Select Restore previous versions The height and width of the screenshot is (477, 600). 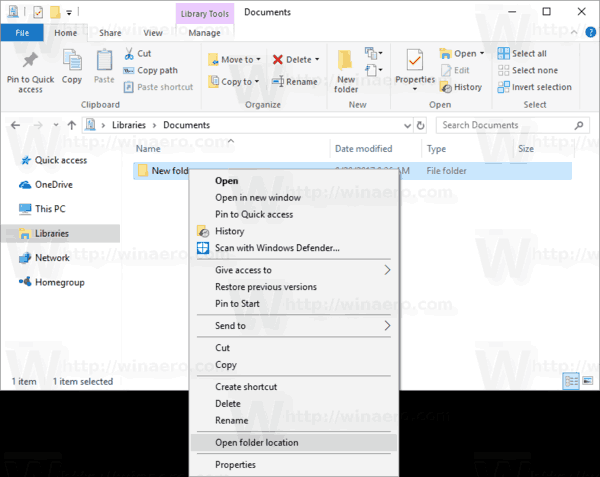[294, 287]
